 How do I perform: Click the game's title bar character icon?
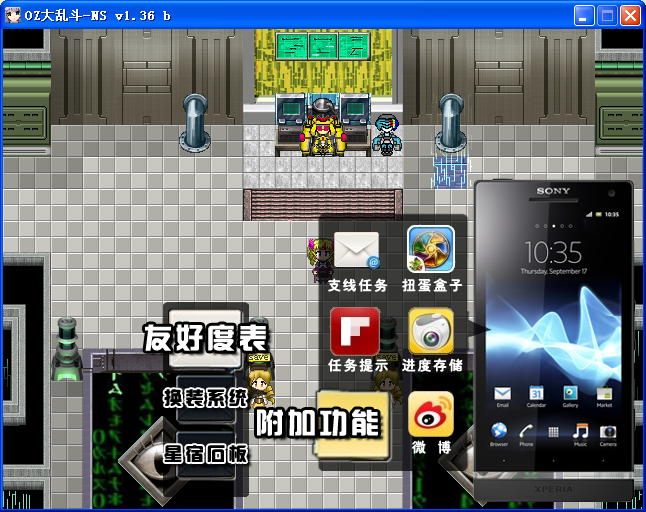coord(12,15)
